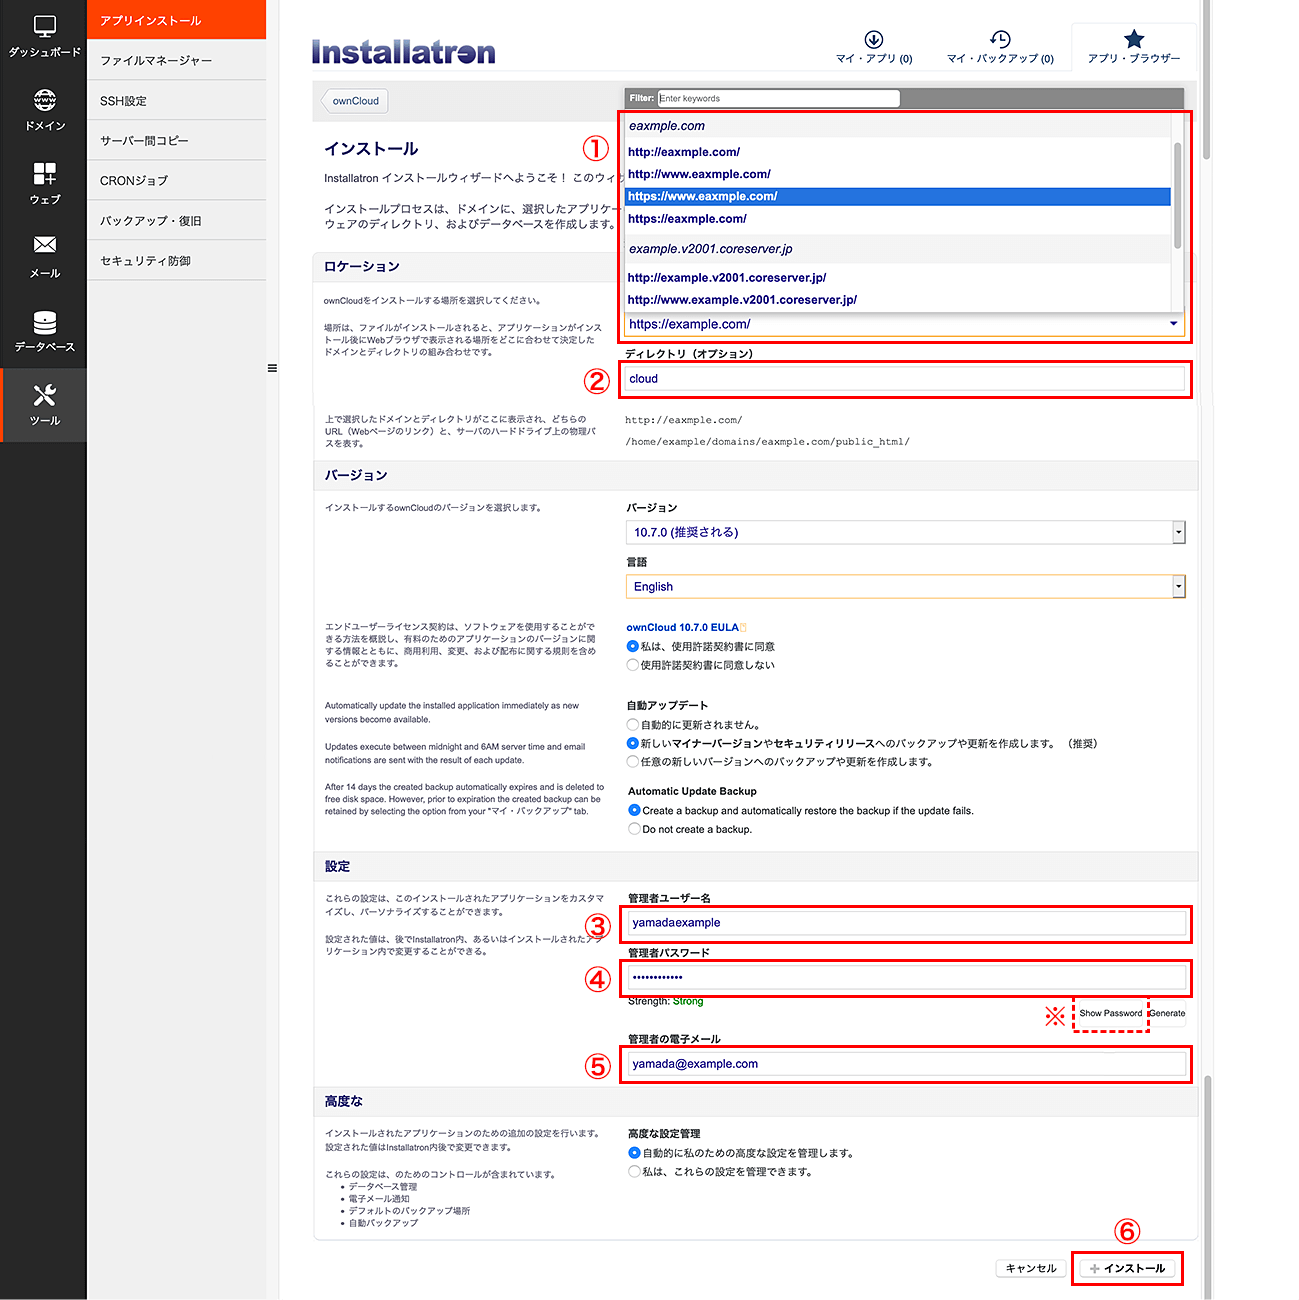Open the 言語 English dropdown
The image size is (1299, 1300).
coord(905,587)
